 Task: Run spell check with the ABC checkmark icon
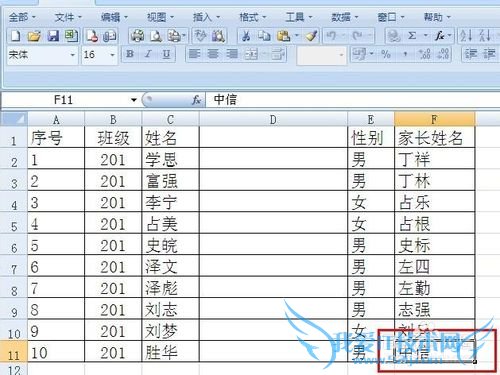201,36
